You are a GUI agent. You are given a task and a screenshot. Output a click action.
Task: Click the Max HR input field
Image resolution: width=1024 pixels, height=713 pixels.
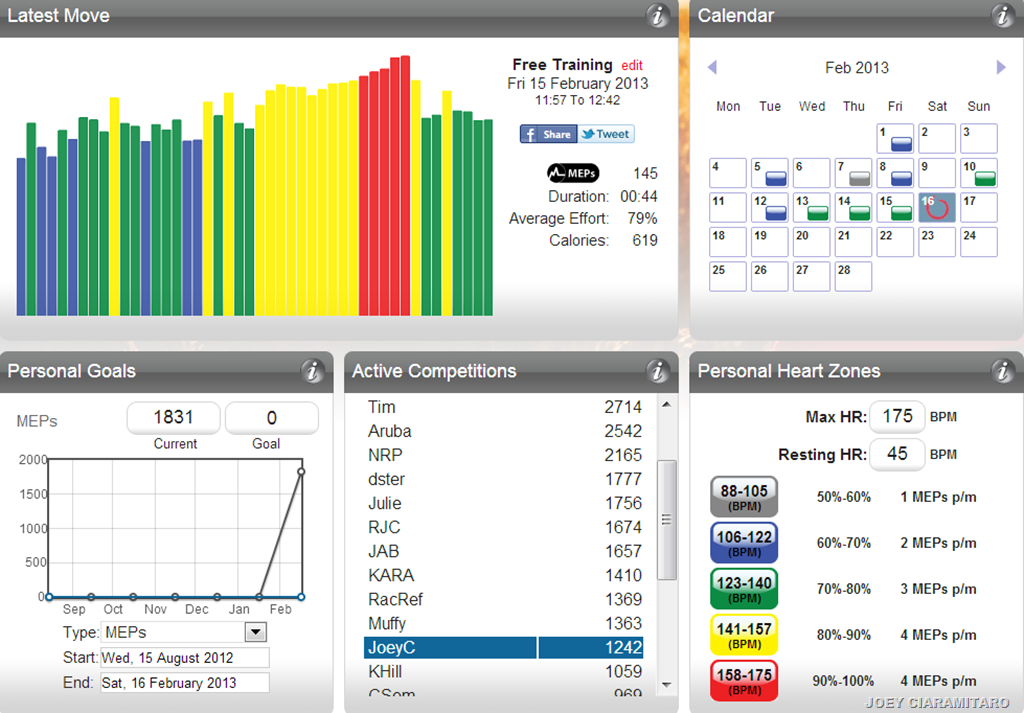(x=897, y=417)
